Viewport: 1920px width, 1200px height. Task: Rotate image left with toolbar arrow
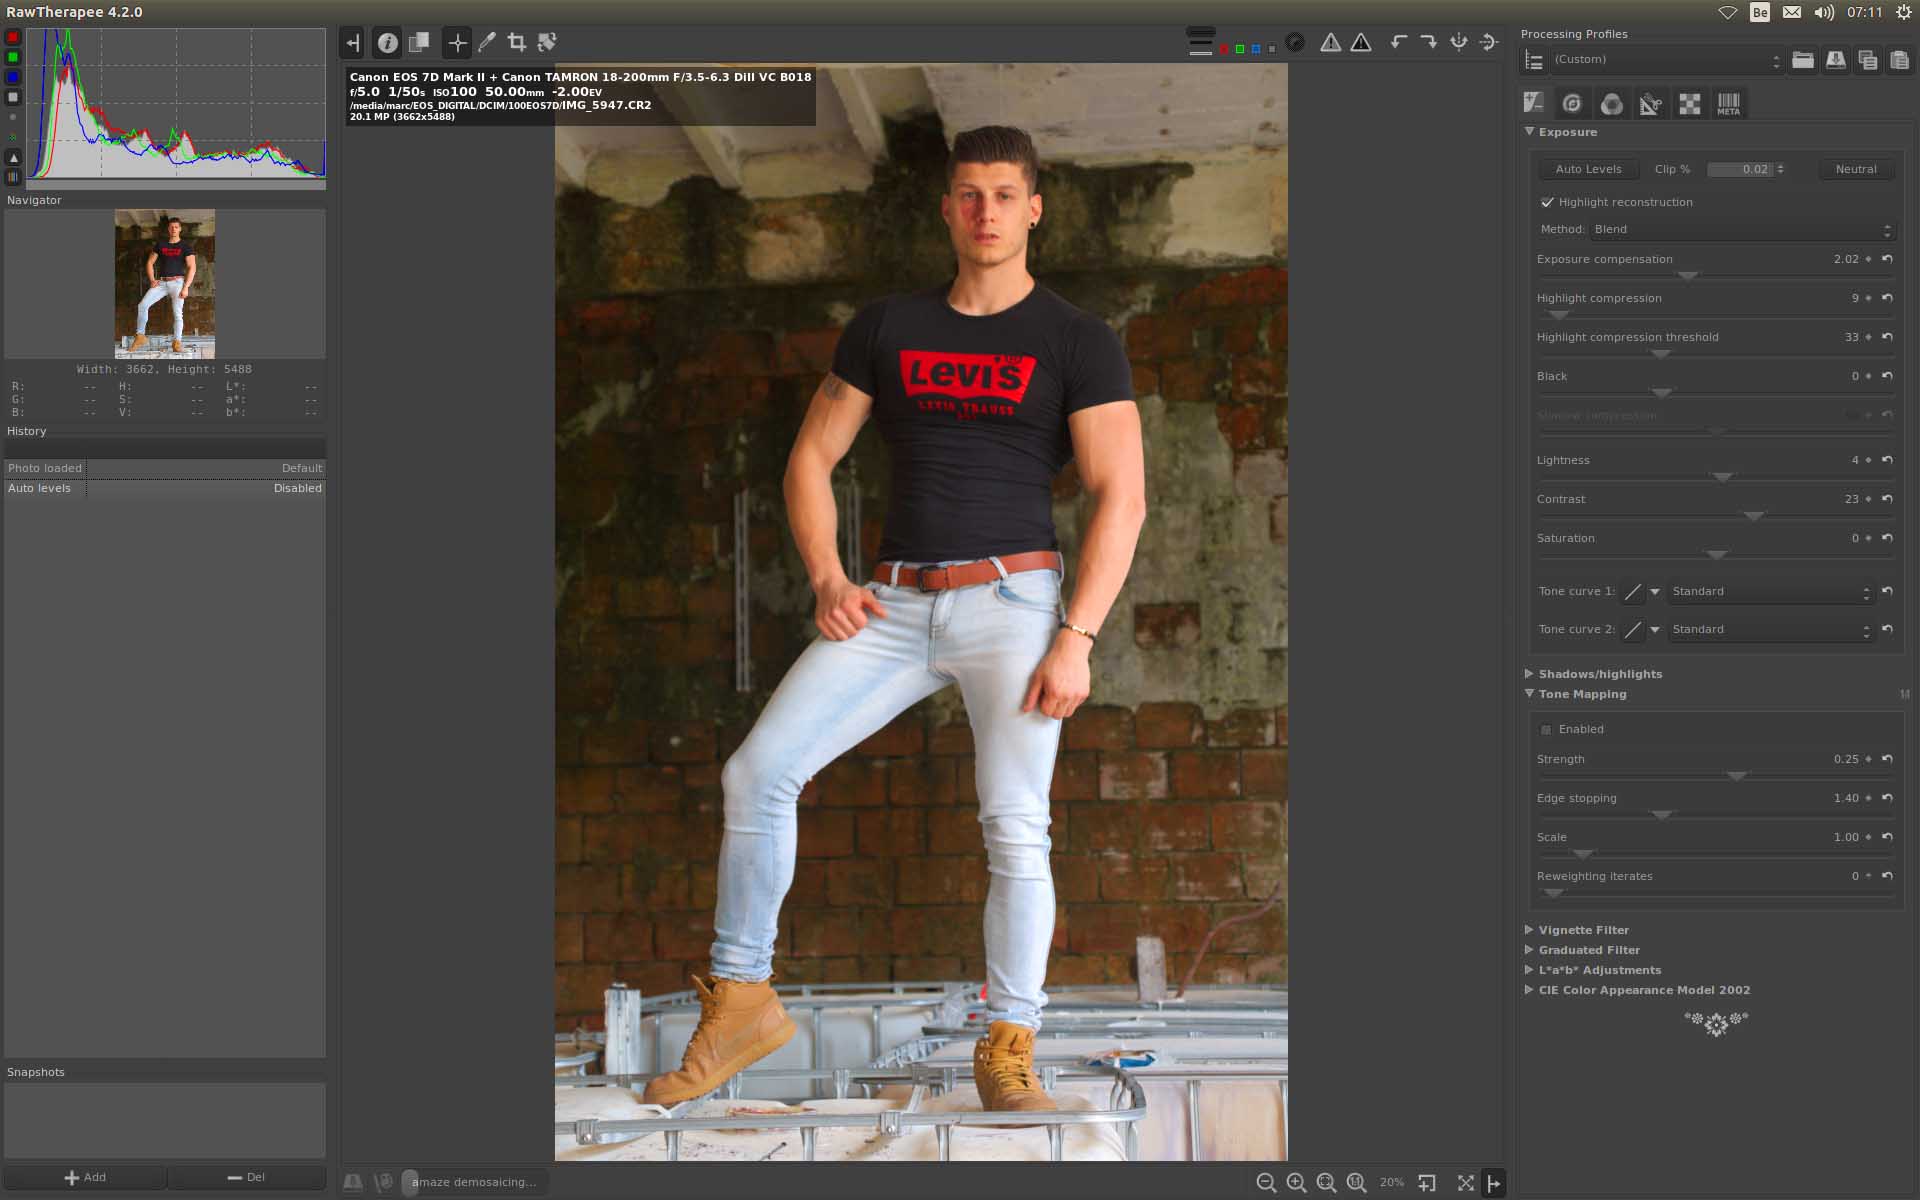coord(1398,42)
